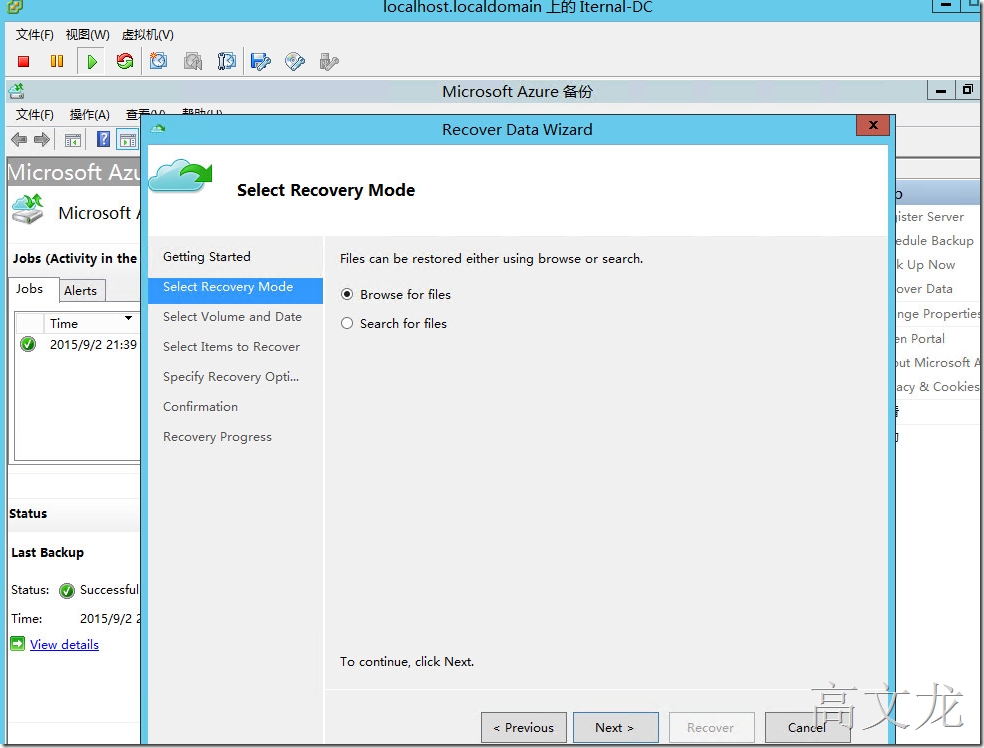The image size is (984, 748).
Task: Switch to the Alerts tab
Action: [x=80, y=291]
